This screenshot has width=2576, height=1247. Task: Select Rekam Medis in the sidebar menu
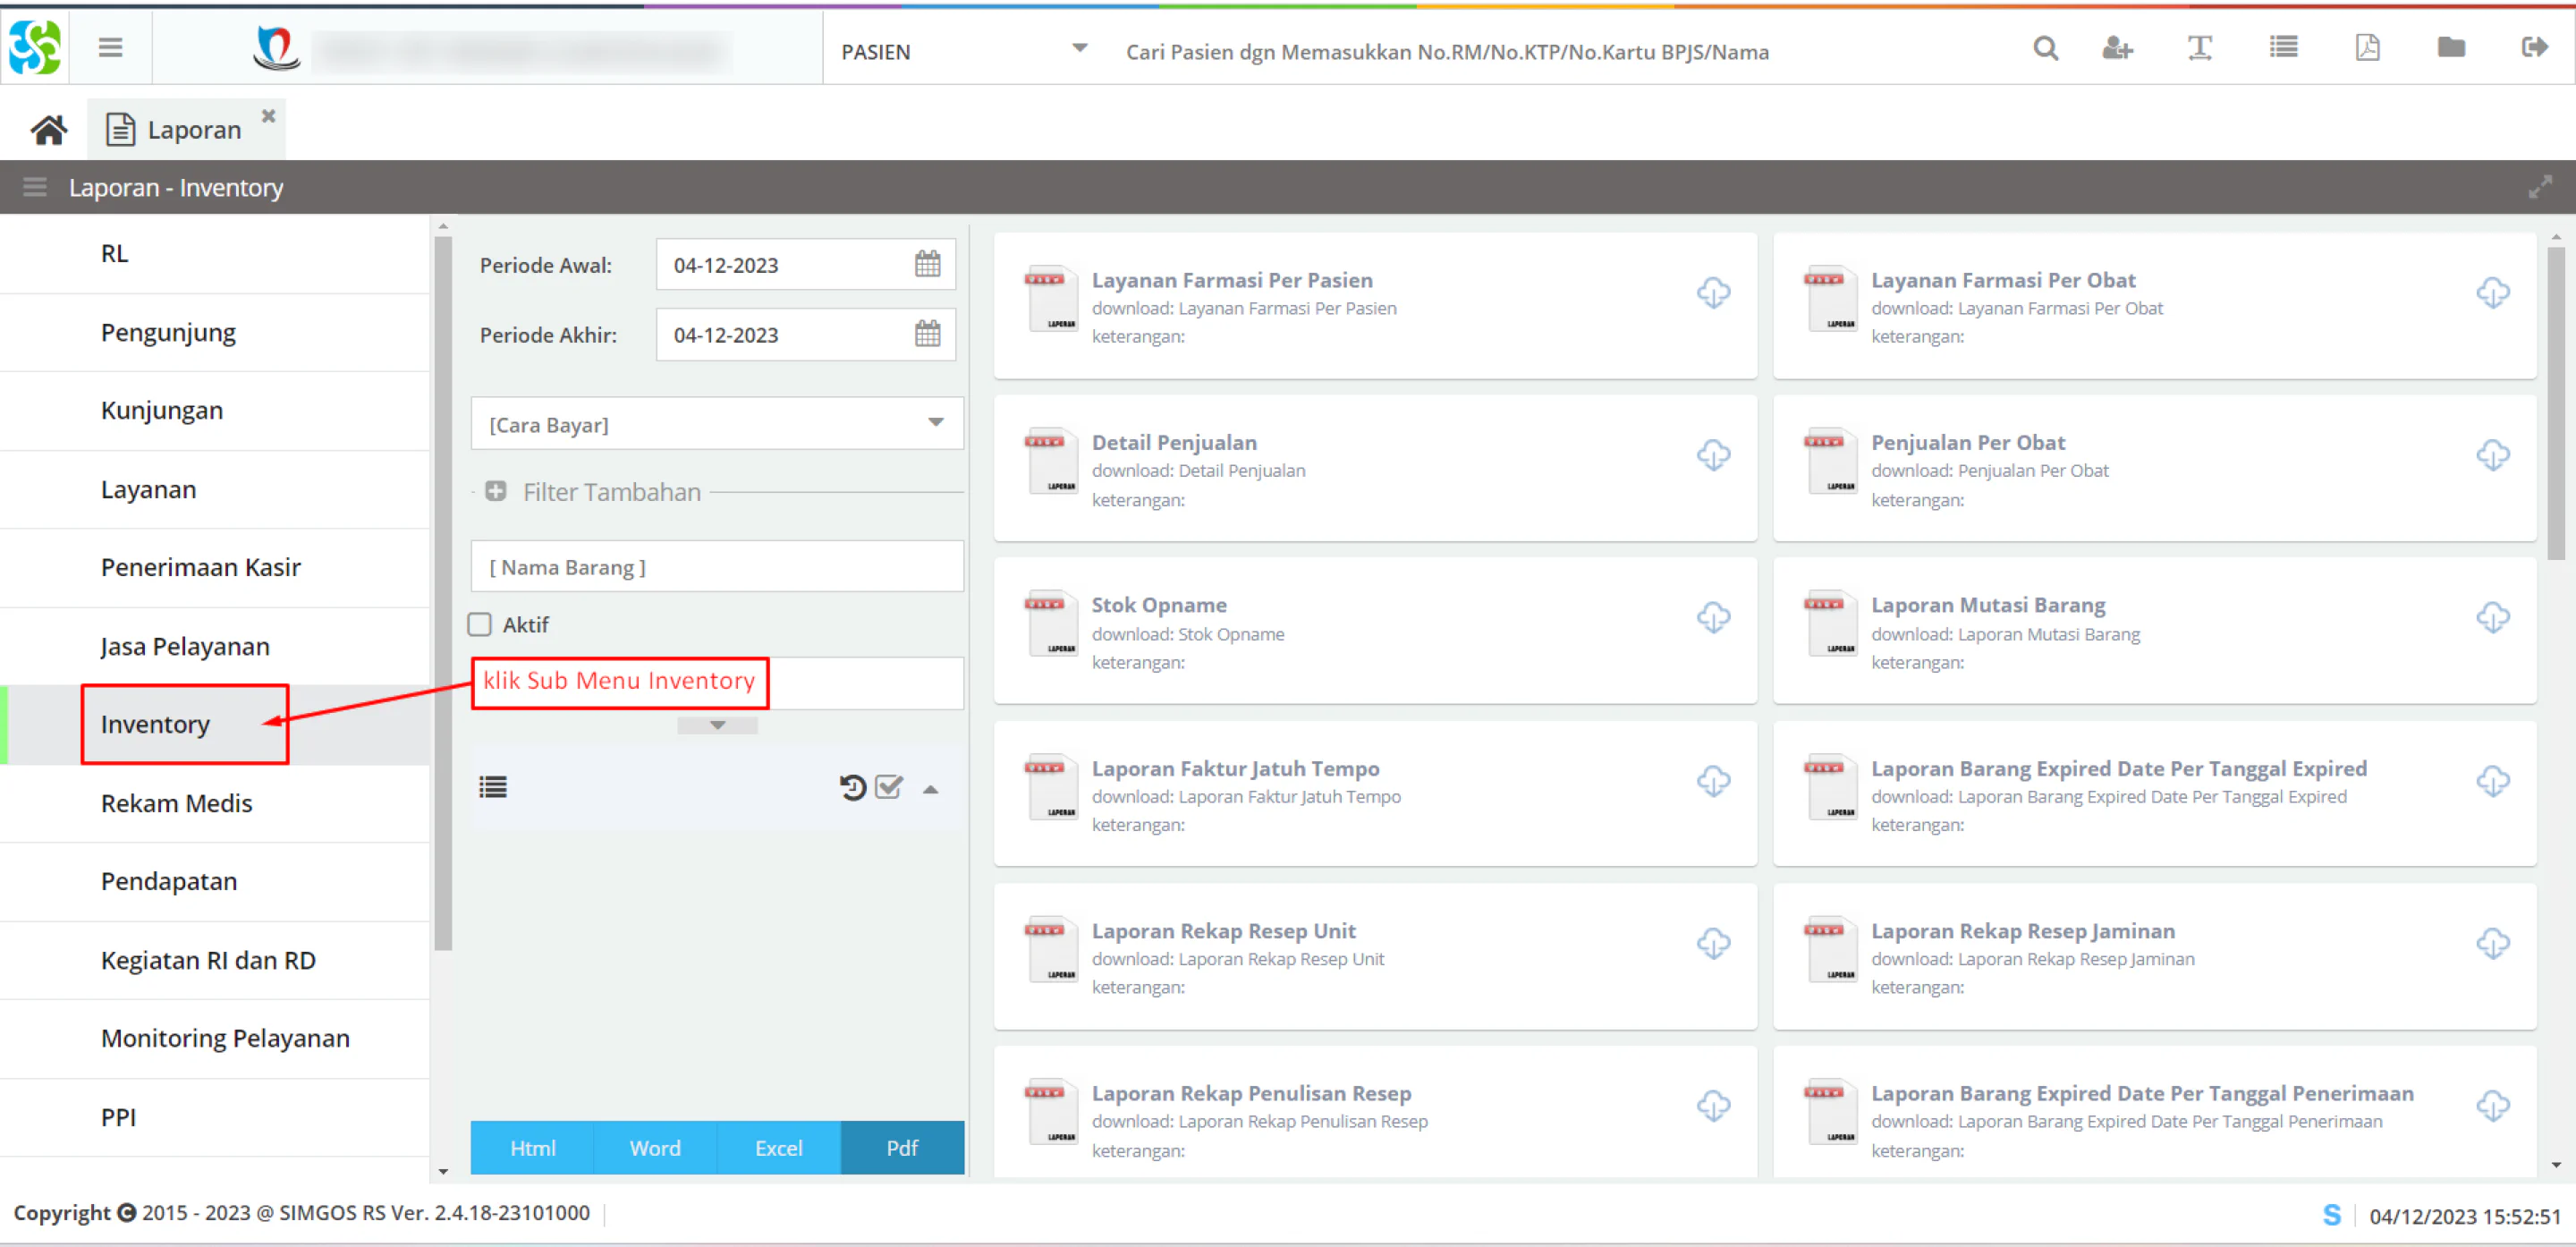click(x=176, y=803)
